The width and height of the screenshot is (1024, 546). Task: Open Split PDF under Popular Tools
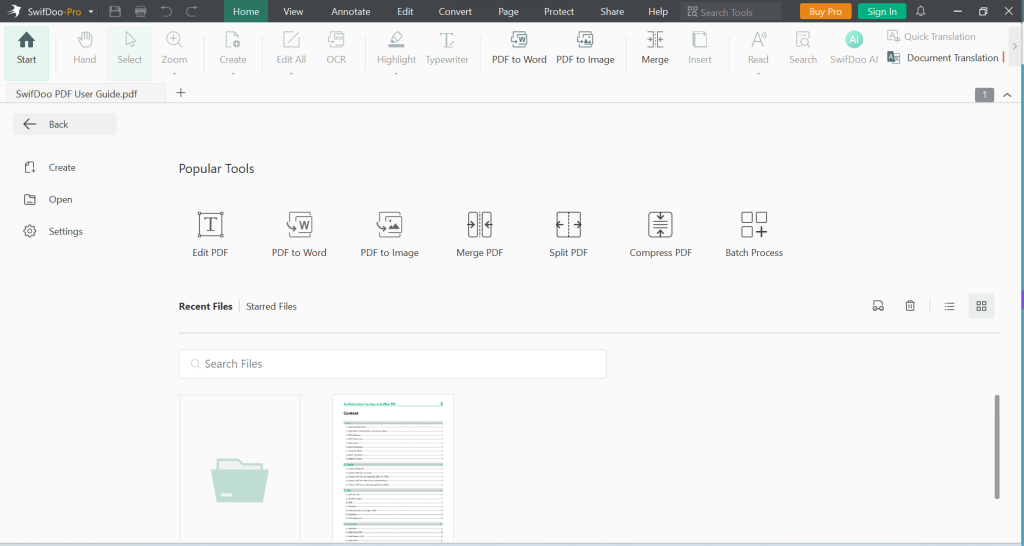568,234
